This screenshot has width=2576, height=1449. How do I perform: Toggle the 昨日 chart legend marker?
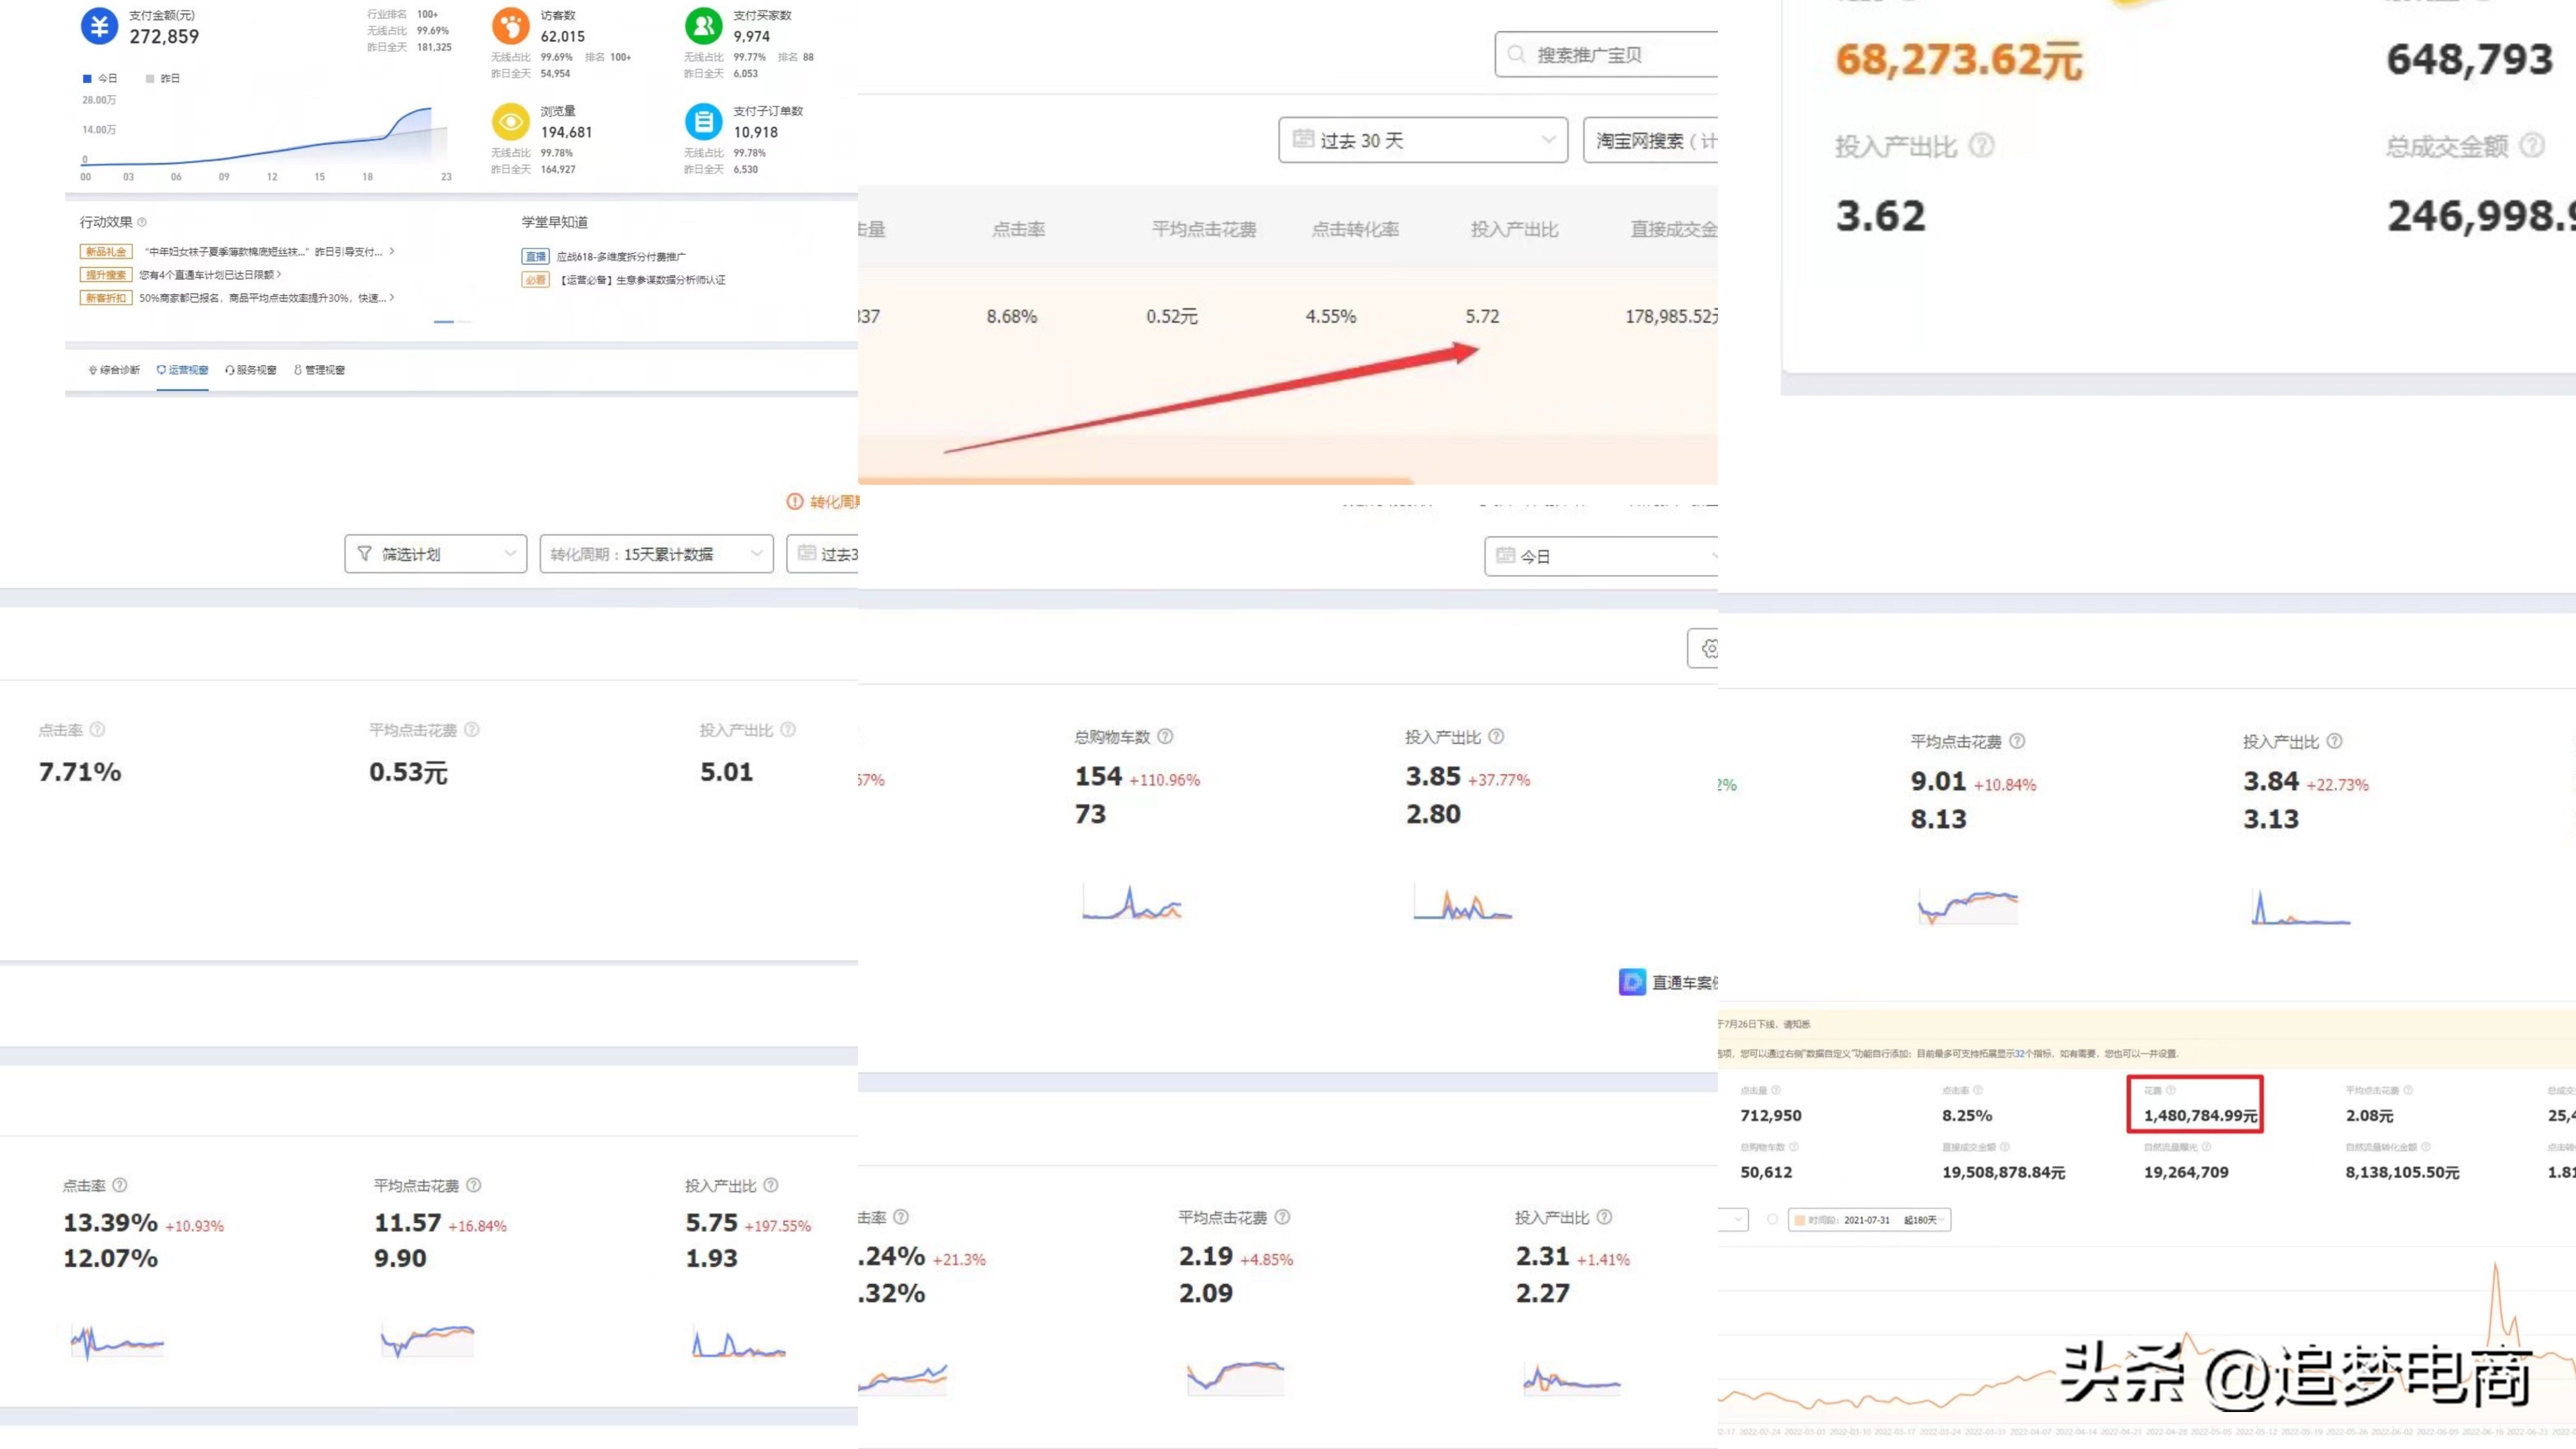click(x=150, y=78)
